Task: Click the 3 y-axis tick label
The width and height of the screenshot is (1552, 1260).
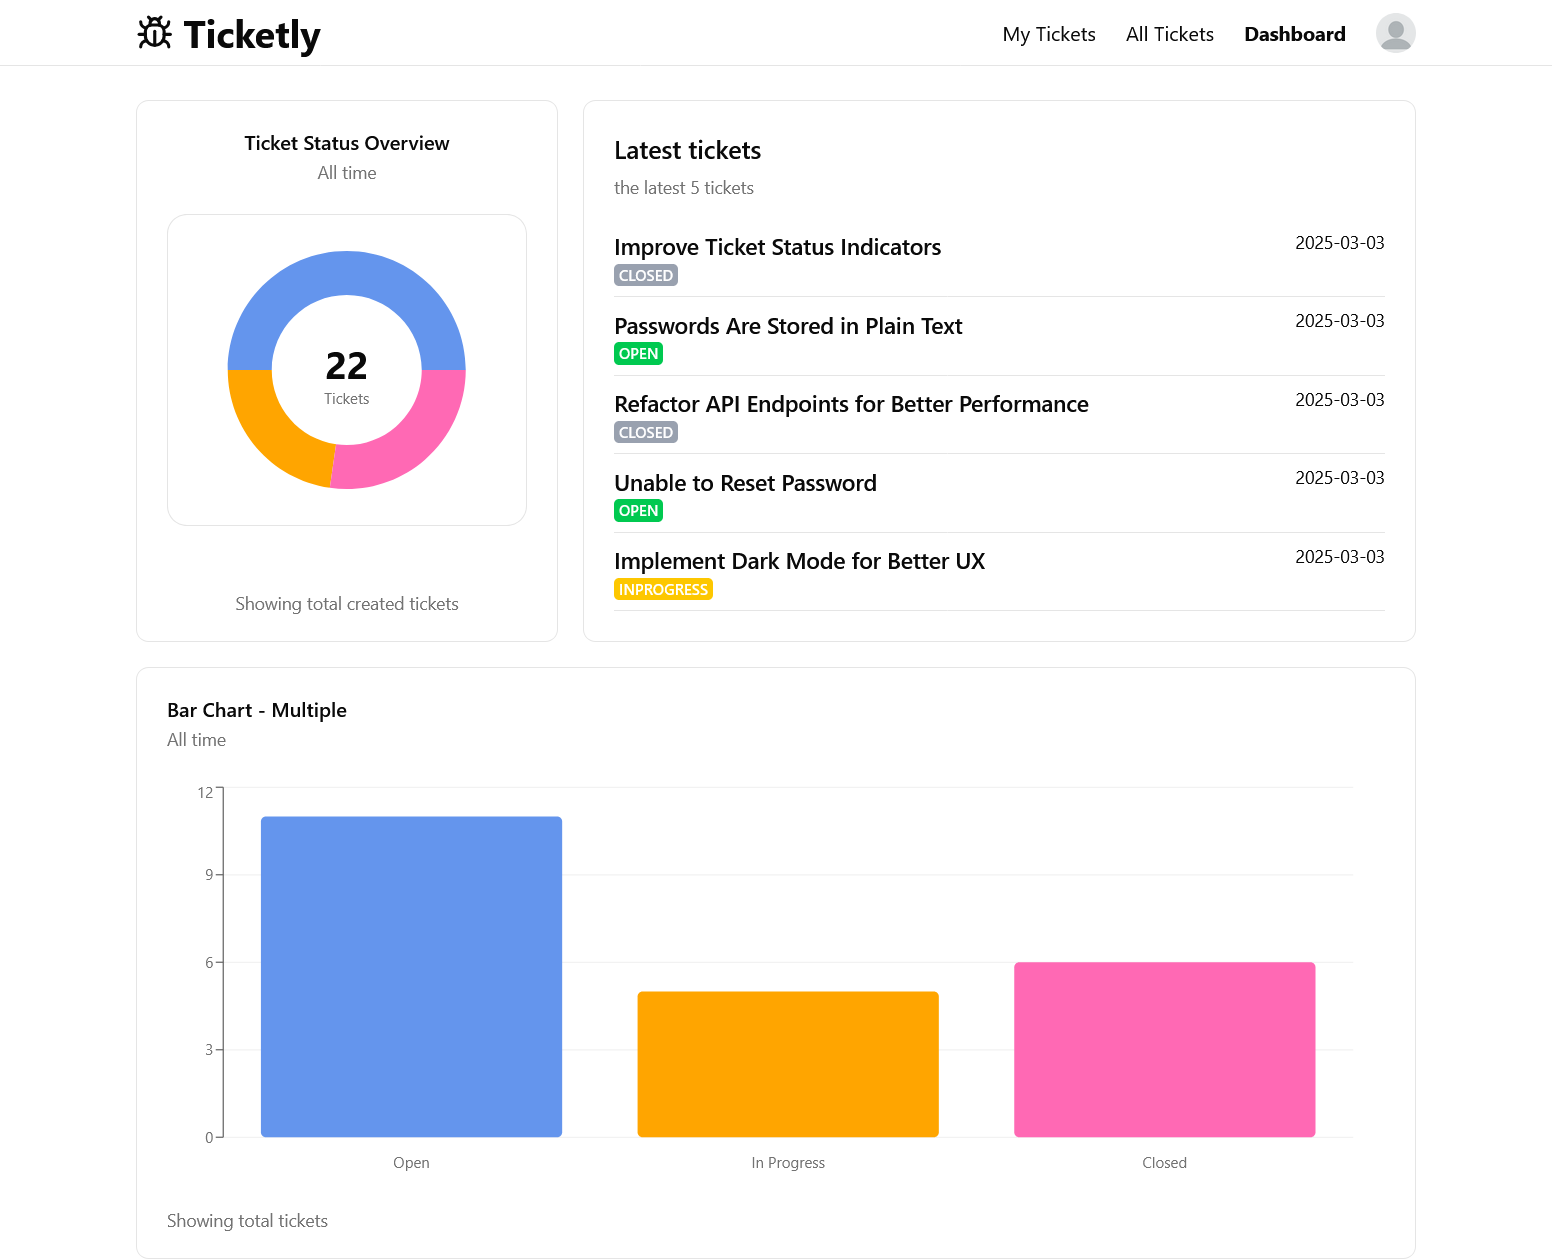Action: click(x=209, y=1050)
